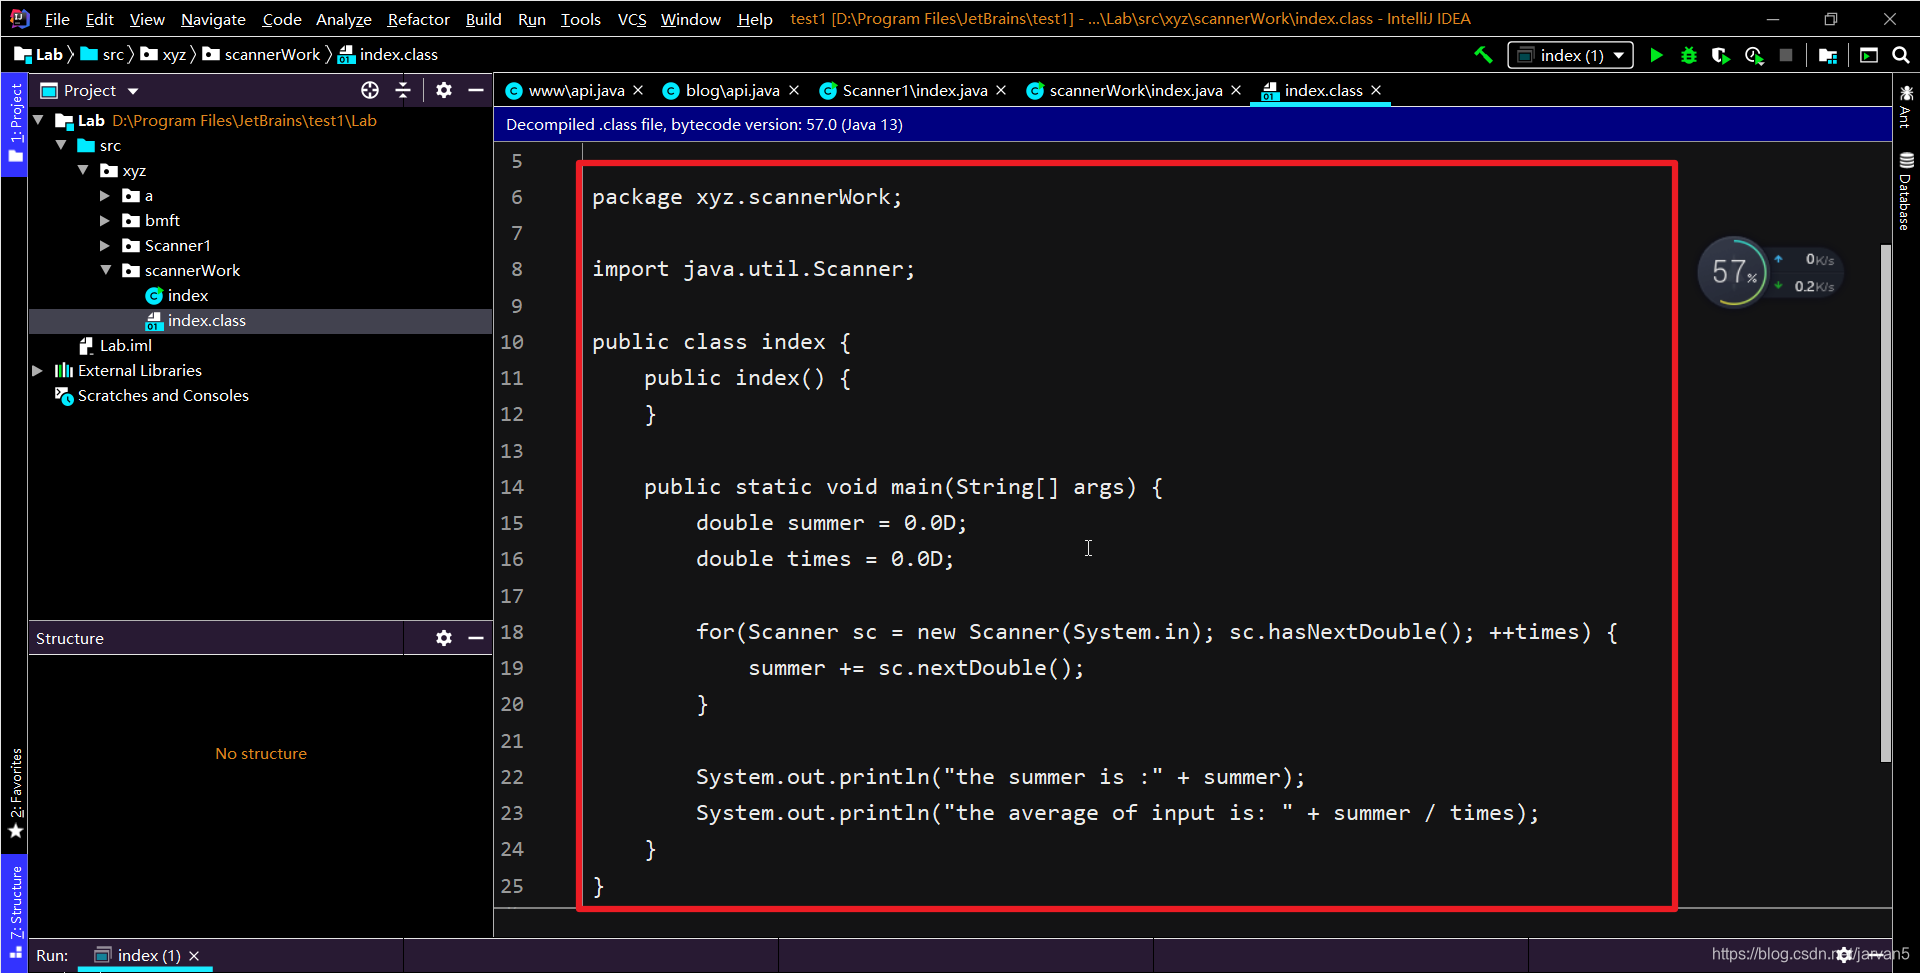The height and width of the screenshot is (973, 1920).
Task: Close the www\api.java tab
Action: coord(638,90)
